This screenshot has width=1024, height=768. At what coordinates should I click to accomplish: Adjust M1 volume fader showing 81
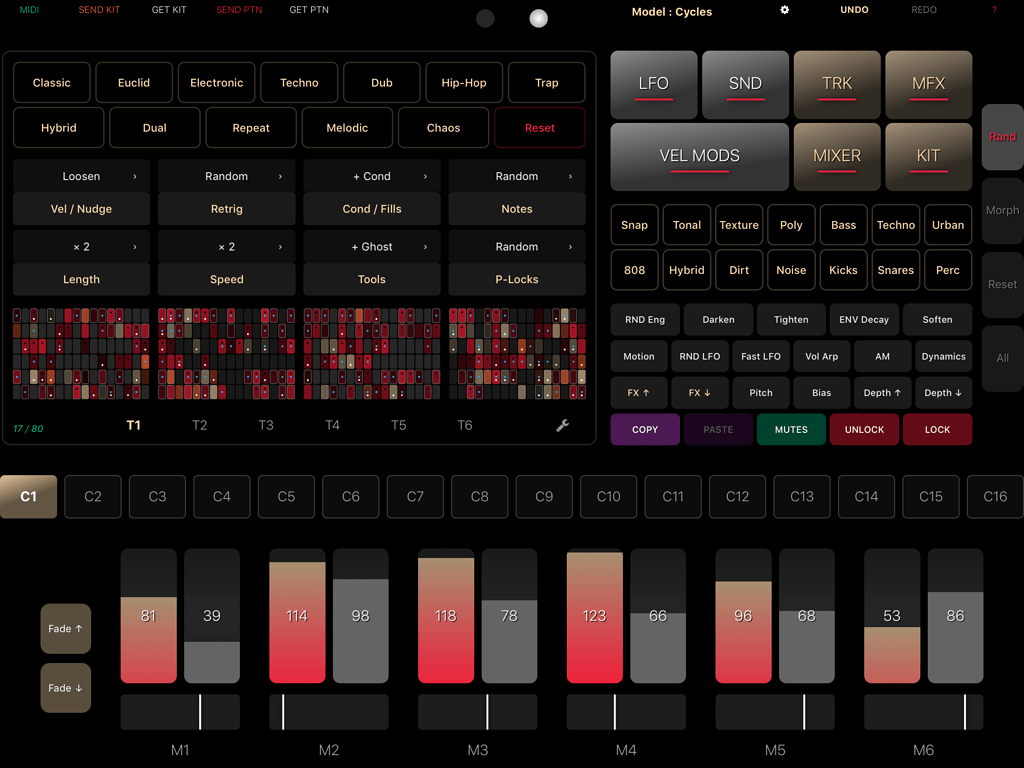click(x=148, y=616)
